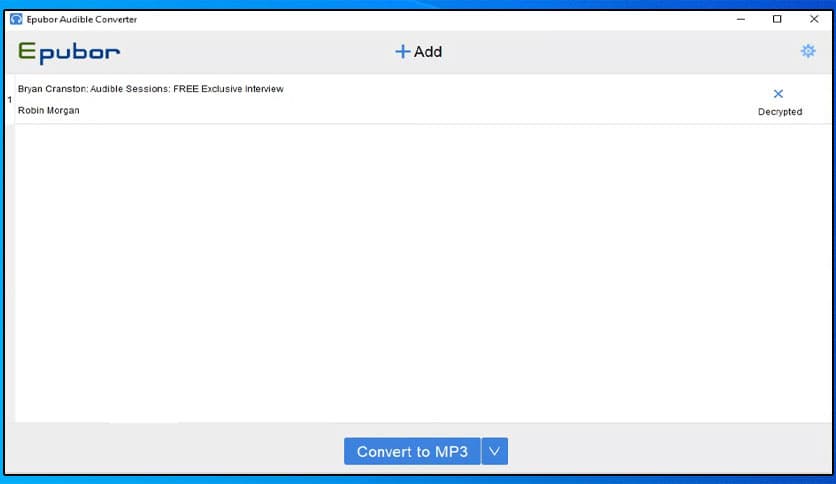Click the Epubor Audible Converter window title
Screen dimensions: 836x484
[x=82, y=19]
